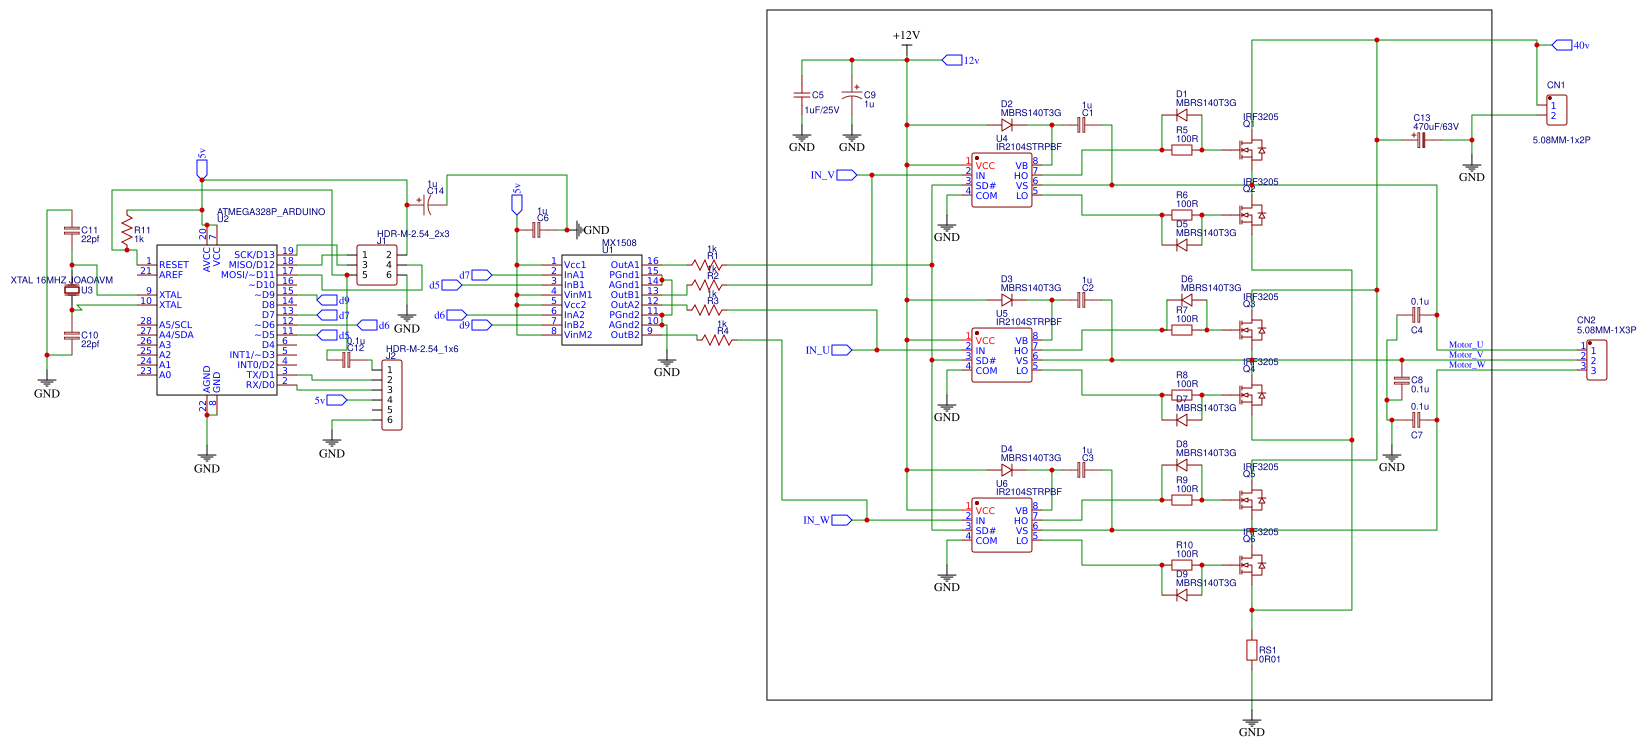Click the MX1508 motor driver chip
Screen dimensions: 1647x749
click(x=601, y=297)
